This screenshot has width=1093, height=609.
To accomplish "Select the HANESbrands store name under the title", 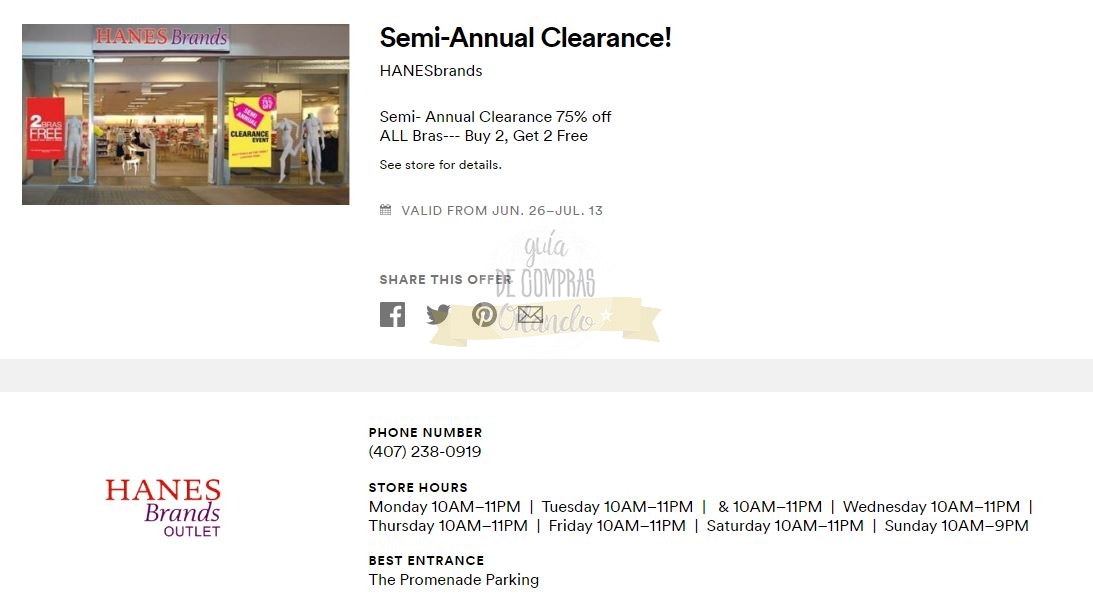I will (x=431, y=71).
